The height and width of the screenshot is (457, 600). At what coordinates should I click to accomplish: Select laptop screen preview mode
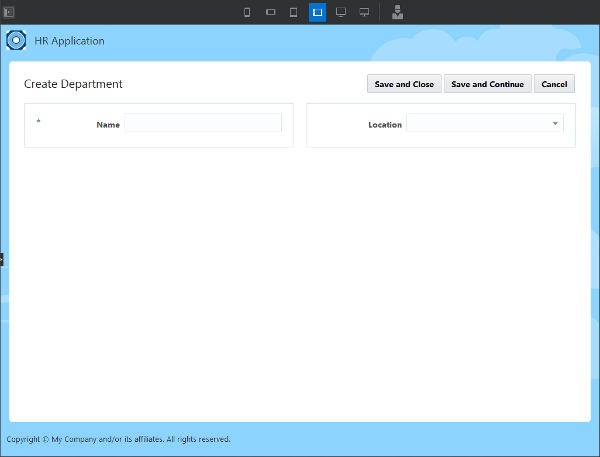[x=341, y=12]
